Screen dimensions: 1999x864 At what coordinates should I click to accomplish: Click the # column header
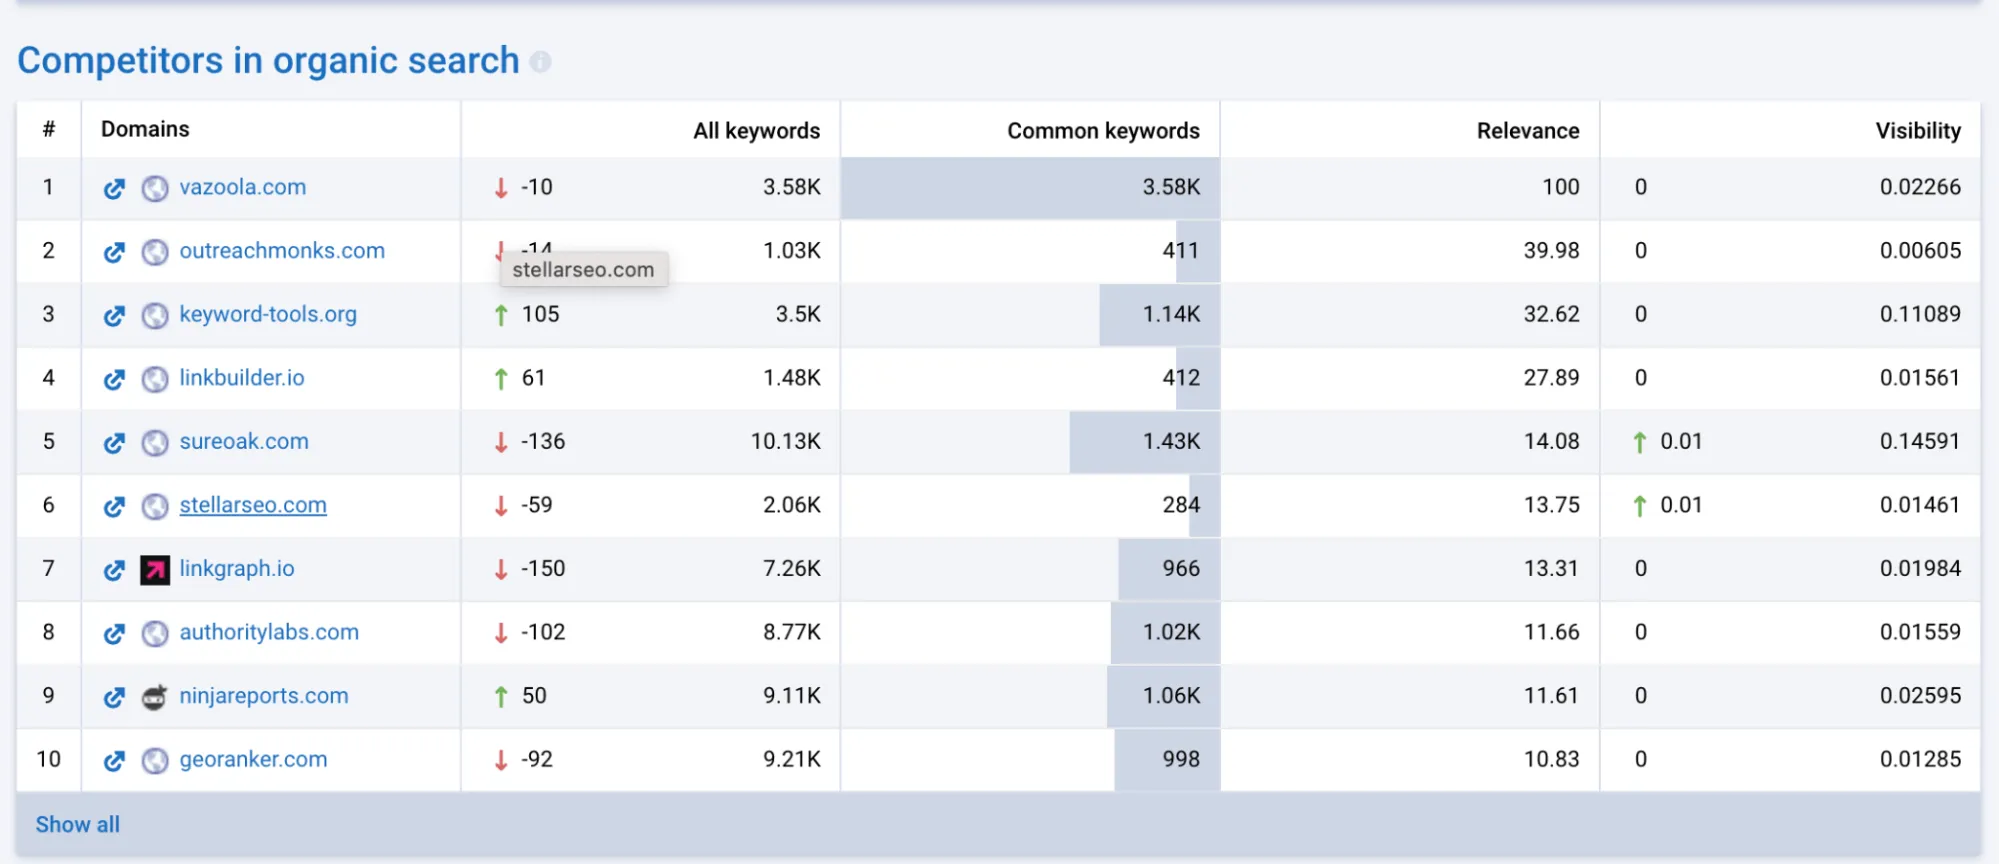49,129
